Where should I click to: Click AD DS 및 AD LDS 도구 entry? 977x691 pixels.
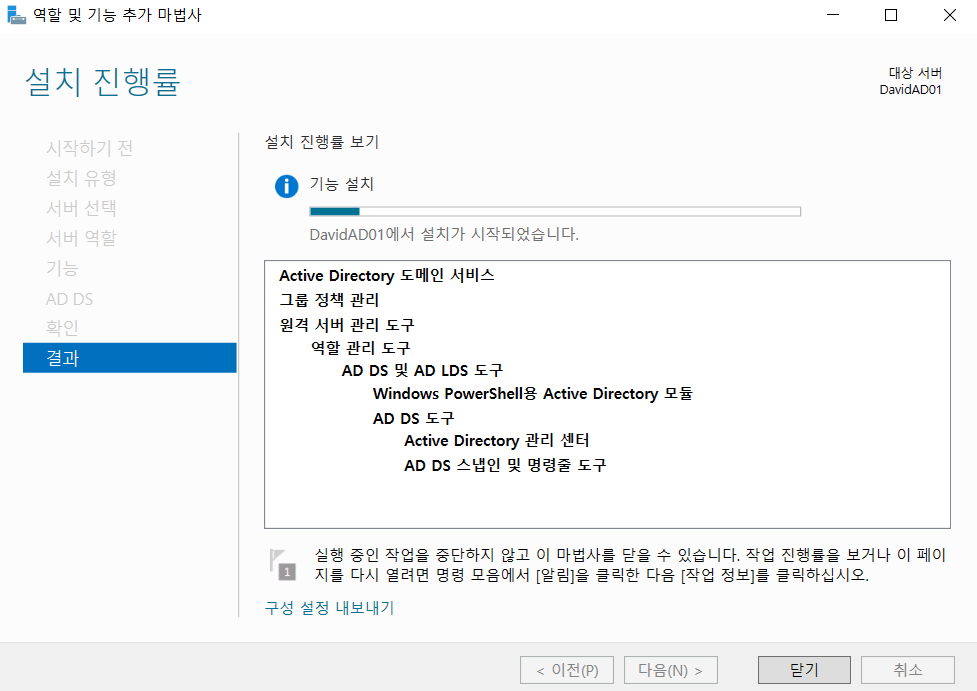(x=422, y=371)
